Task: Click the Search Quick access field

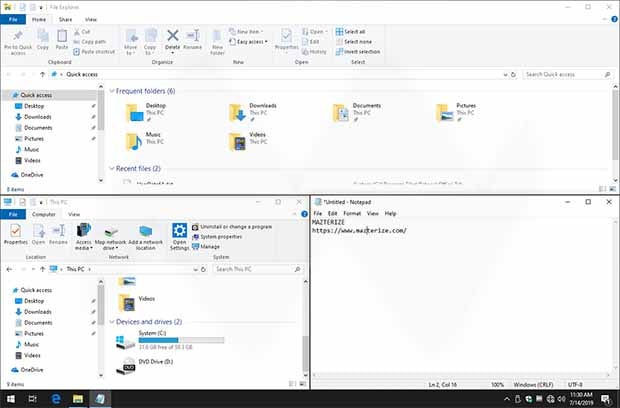Action: click(x=568, y=74)
